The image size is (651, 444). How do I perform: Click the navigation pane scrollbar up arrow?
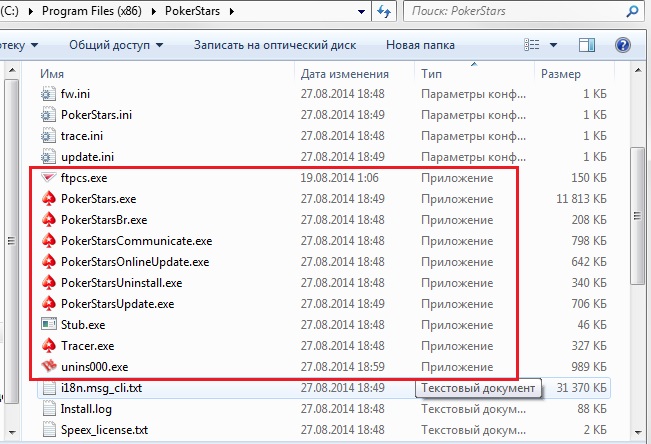pos(12,70)
